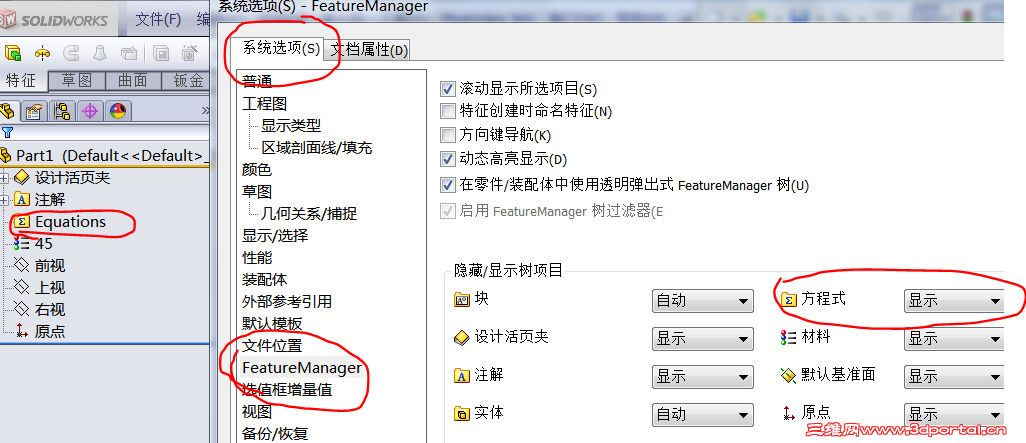Expand the 设计活页夹 tree node

[5, 177]
